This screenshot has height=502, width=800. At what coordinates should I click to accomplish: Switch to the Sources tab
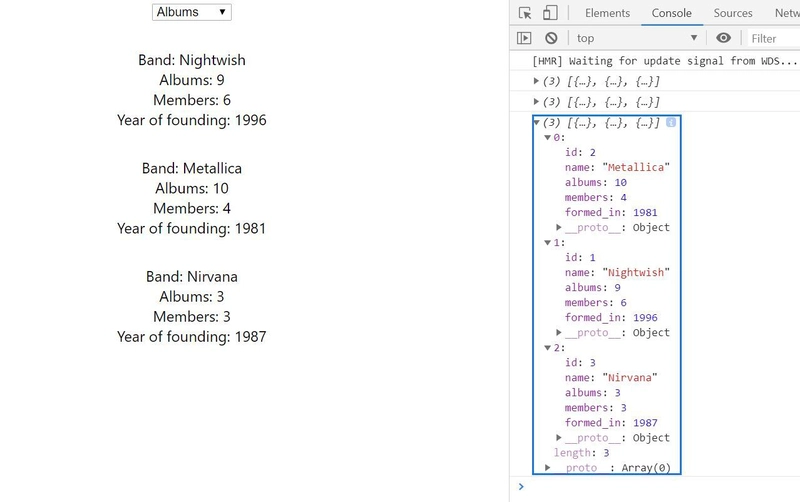(x=732, y=13)
